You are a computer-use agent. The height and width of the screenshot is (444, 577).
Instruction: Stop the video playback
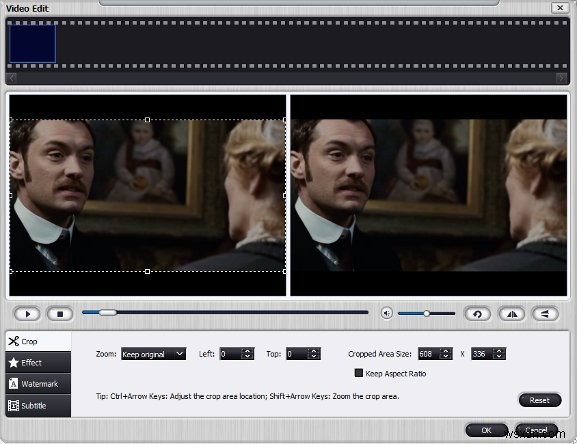tap(60, 314)
